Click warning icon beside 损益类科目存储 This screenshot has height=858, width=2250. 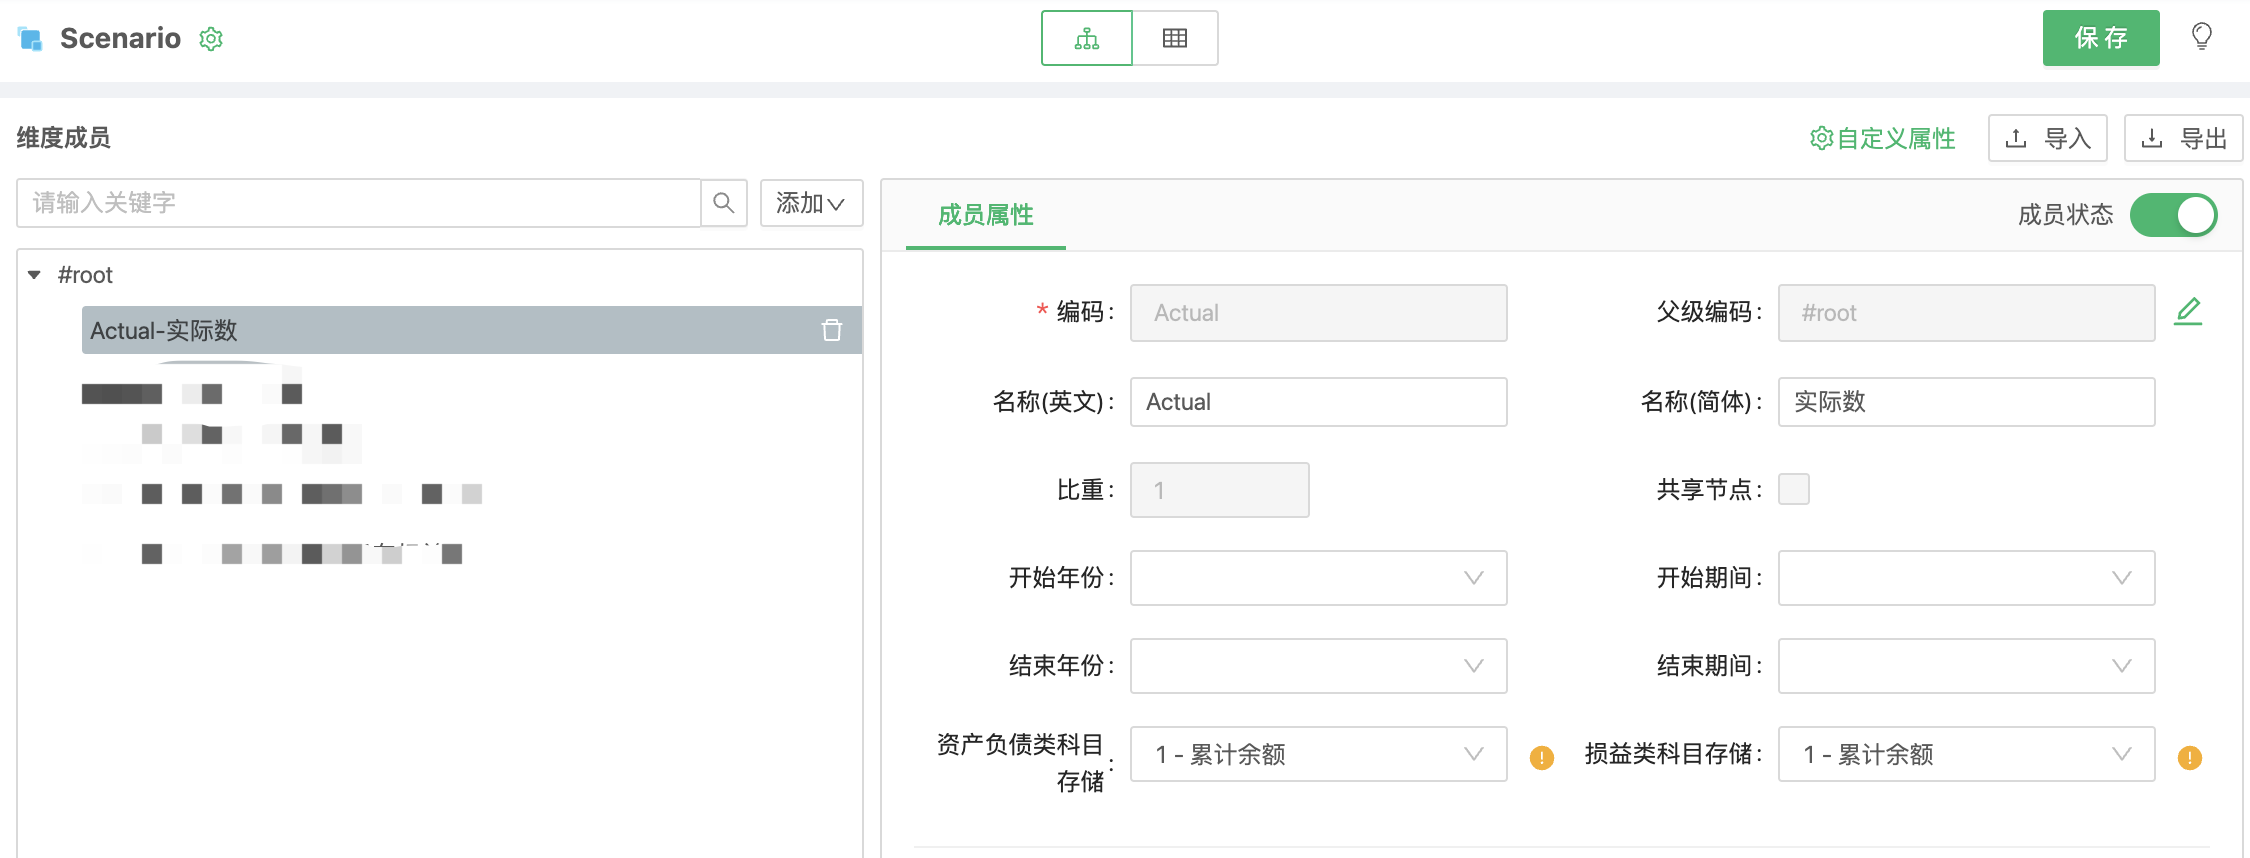(2189, 757)
